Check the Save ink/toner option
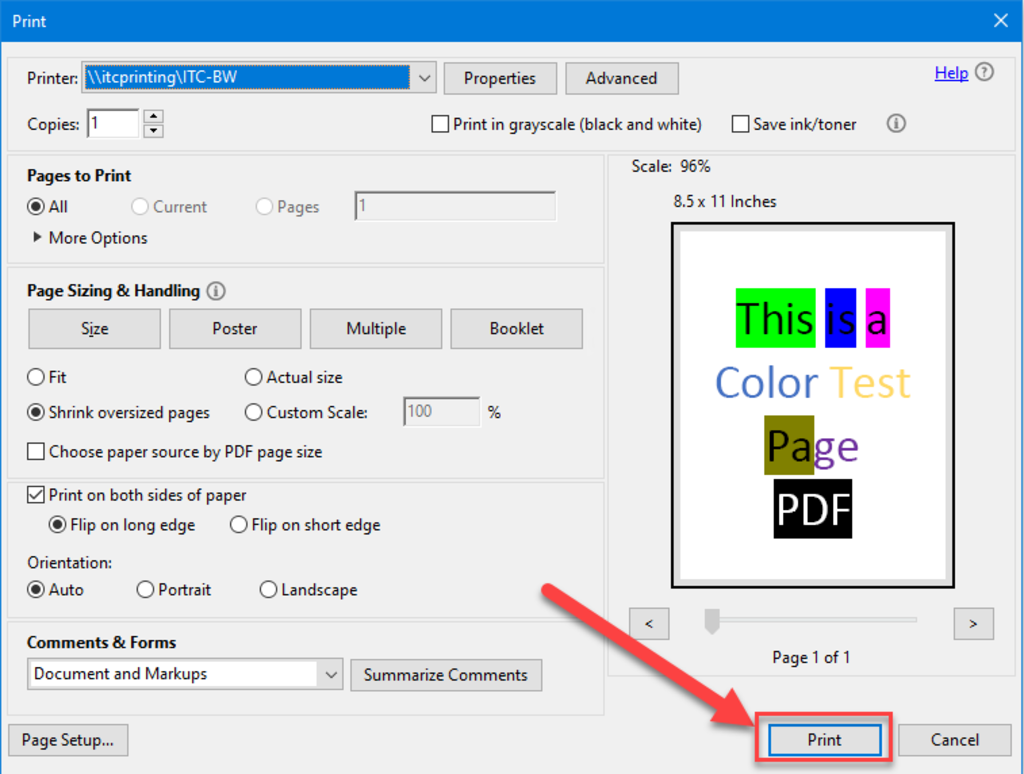The image size is (1024, 774). coord(739,123)
